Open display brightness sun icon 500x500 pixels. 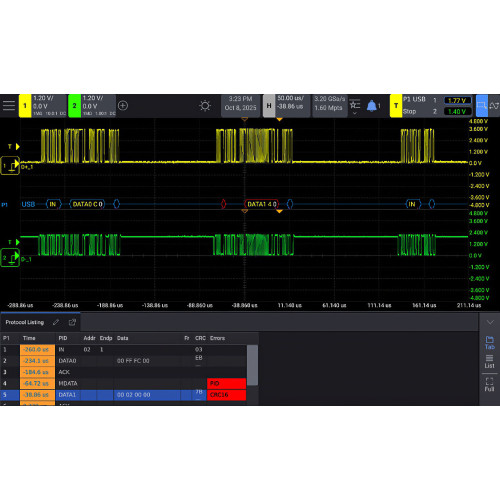[x=205, y=106]
